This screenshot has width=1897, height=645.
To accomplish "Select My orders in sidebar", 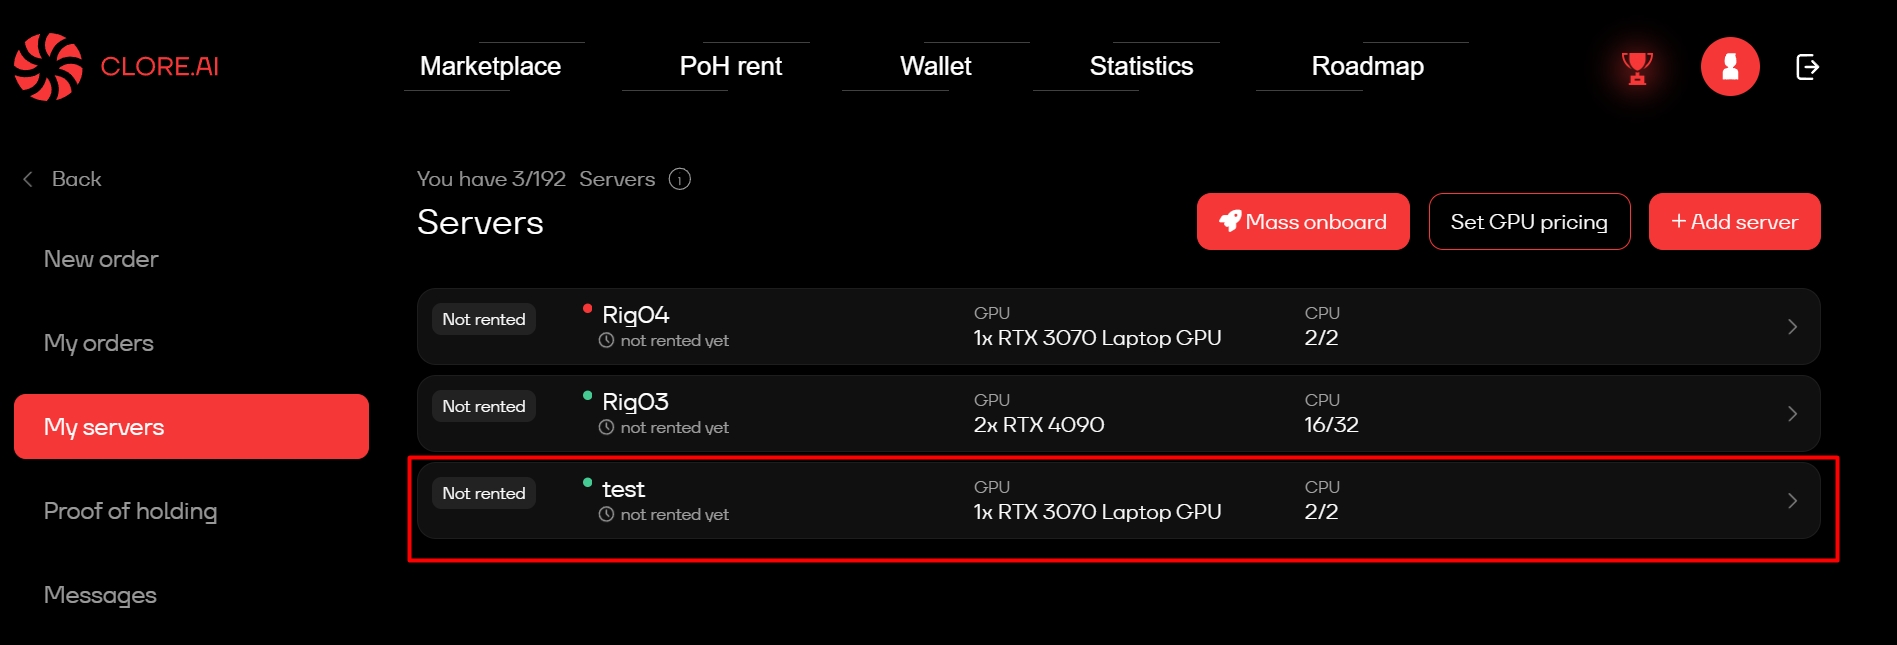I will tap(99, 343).
